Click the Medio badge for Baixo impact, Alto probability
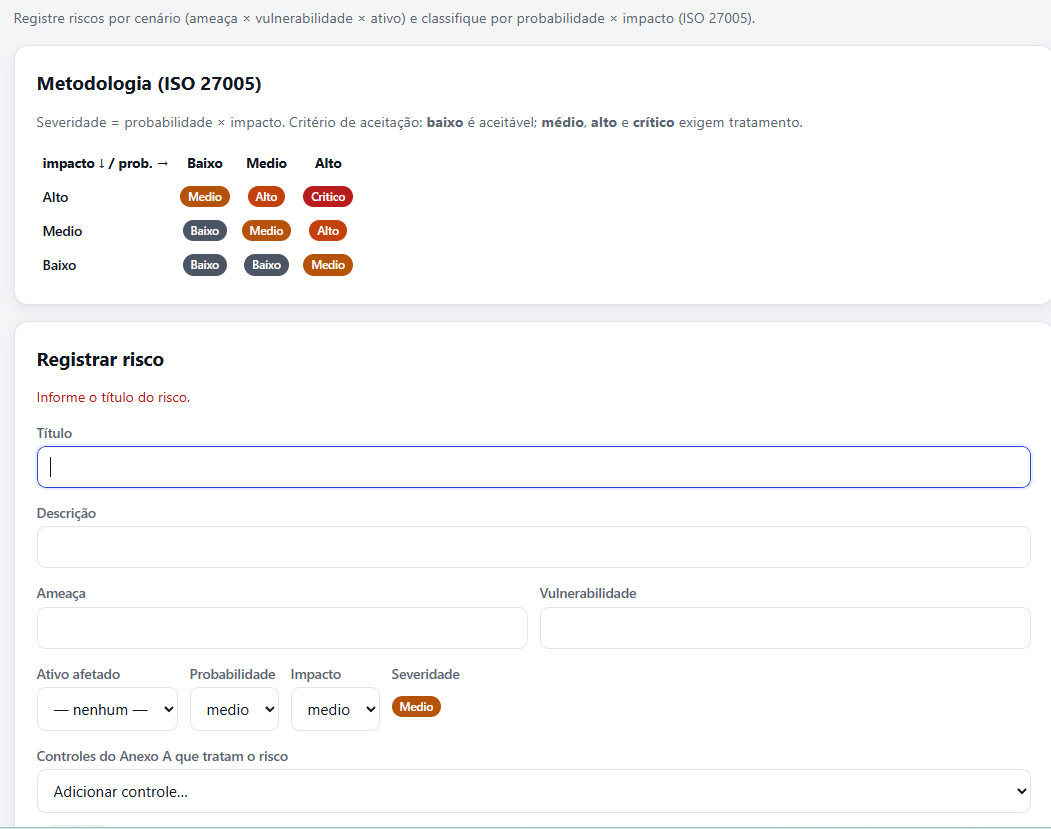 coord(328,265)
